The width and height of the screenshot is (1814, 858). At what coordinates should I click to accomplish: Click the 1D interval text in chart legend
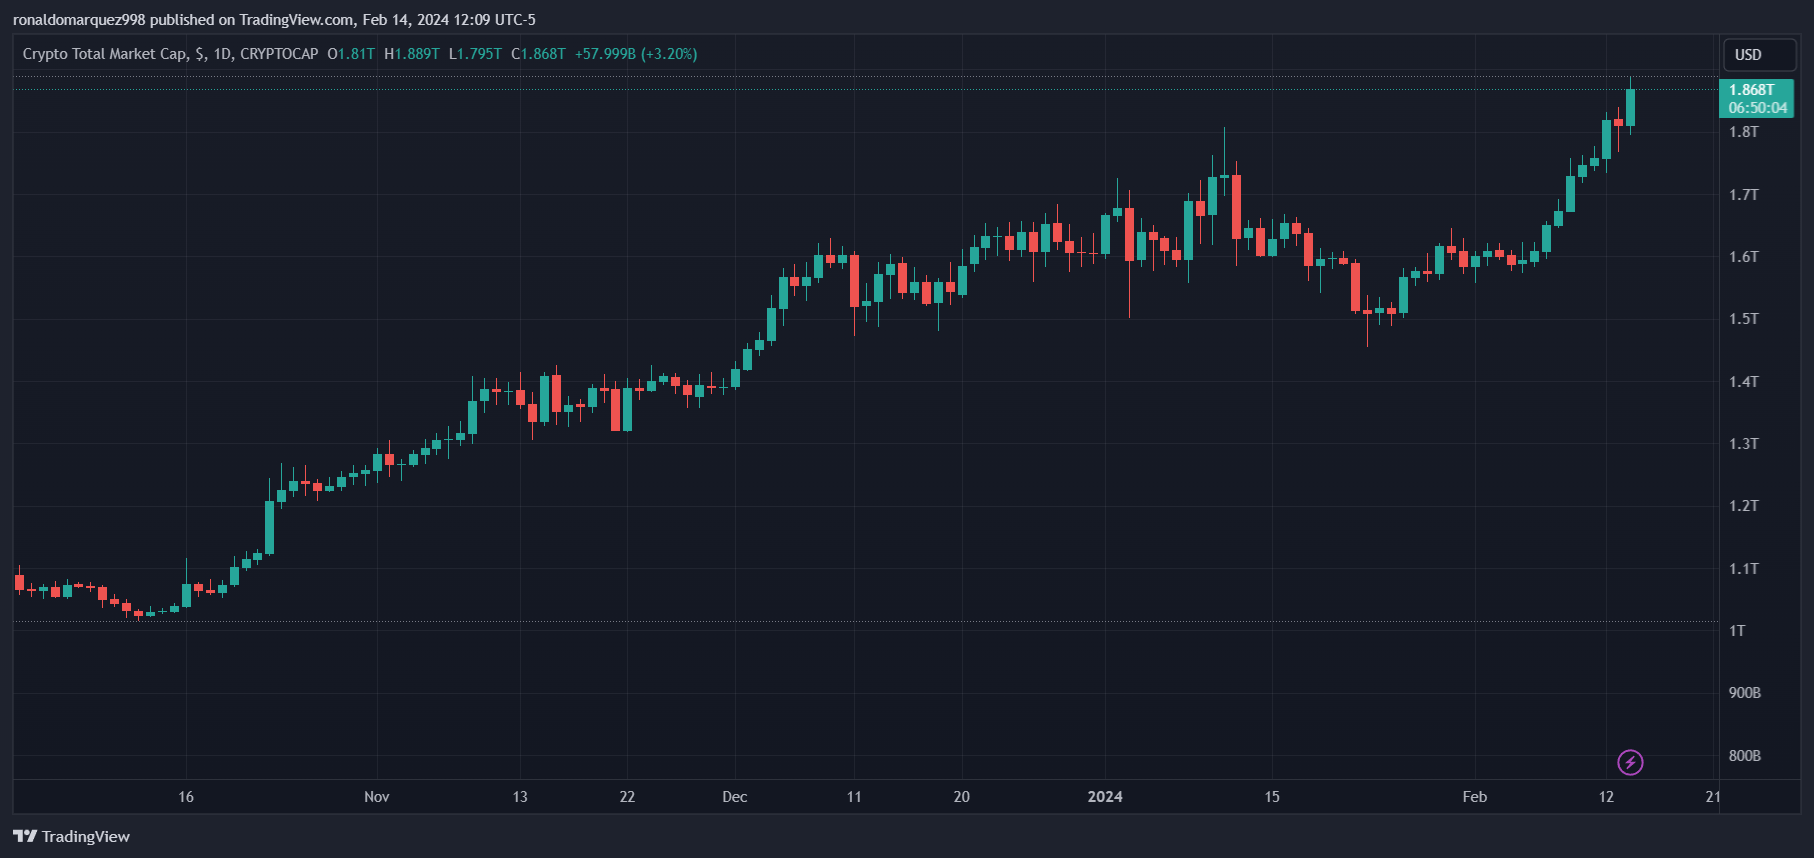(222, 54)
